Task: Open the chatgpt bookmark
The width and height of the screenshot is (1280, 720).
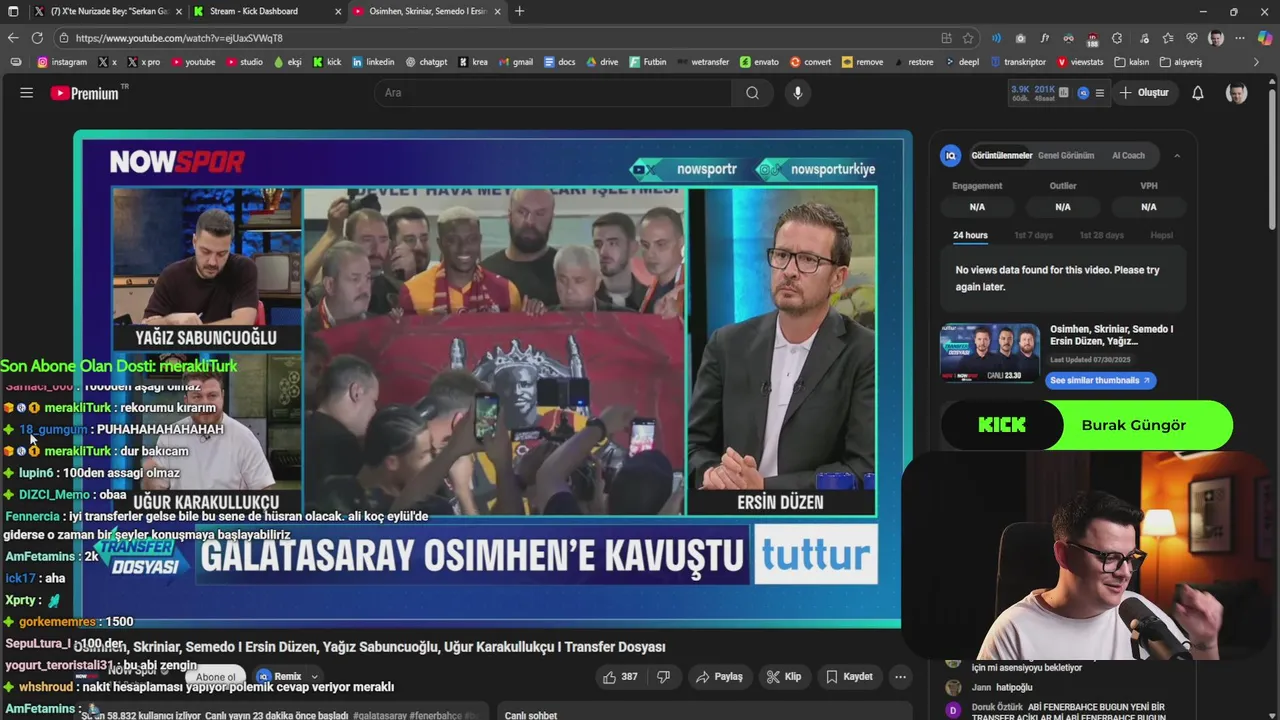Action: [x=426, y=62]
